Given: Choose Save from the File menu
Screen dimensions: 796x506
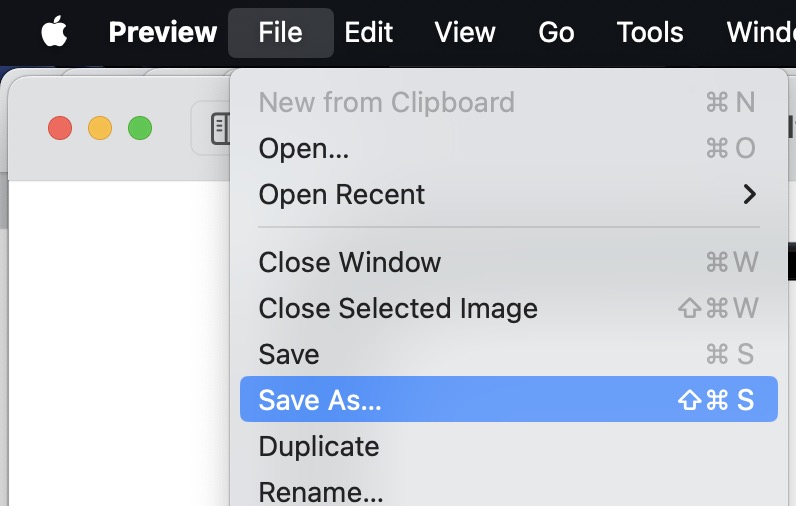Looking at the screenshot, I should click(288, 354).
